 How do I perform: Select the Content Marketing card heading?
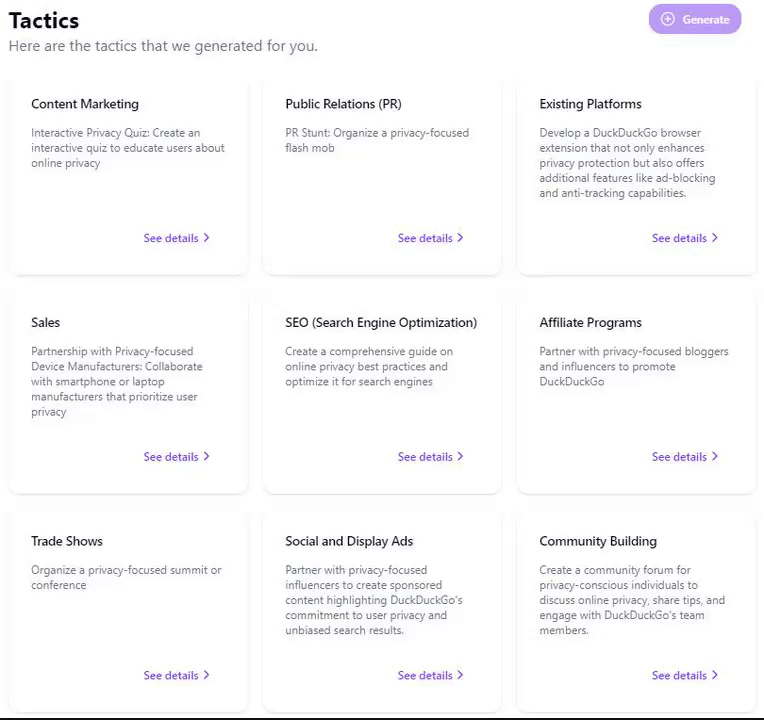click(85, 104)
